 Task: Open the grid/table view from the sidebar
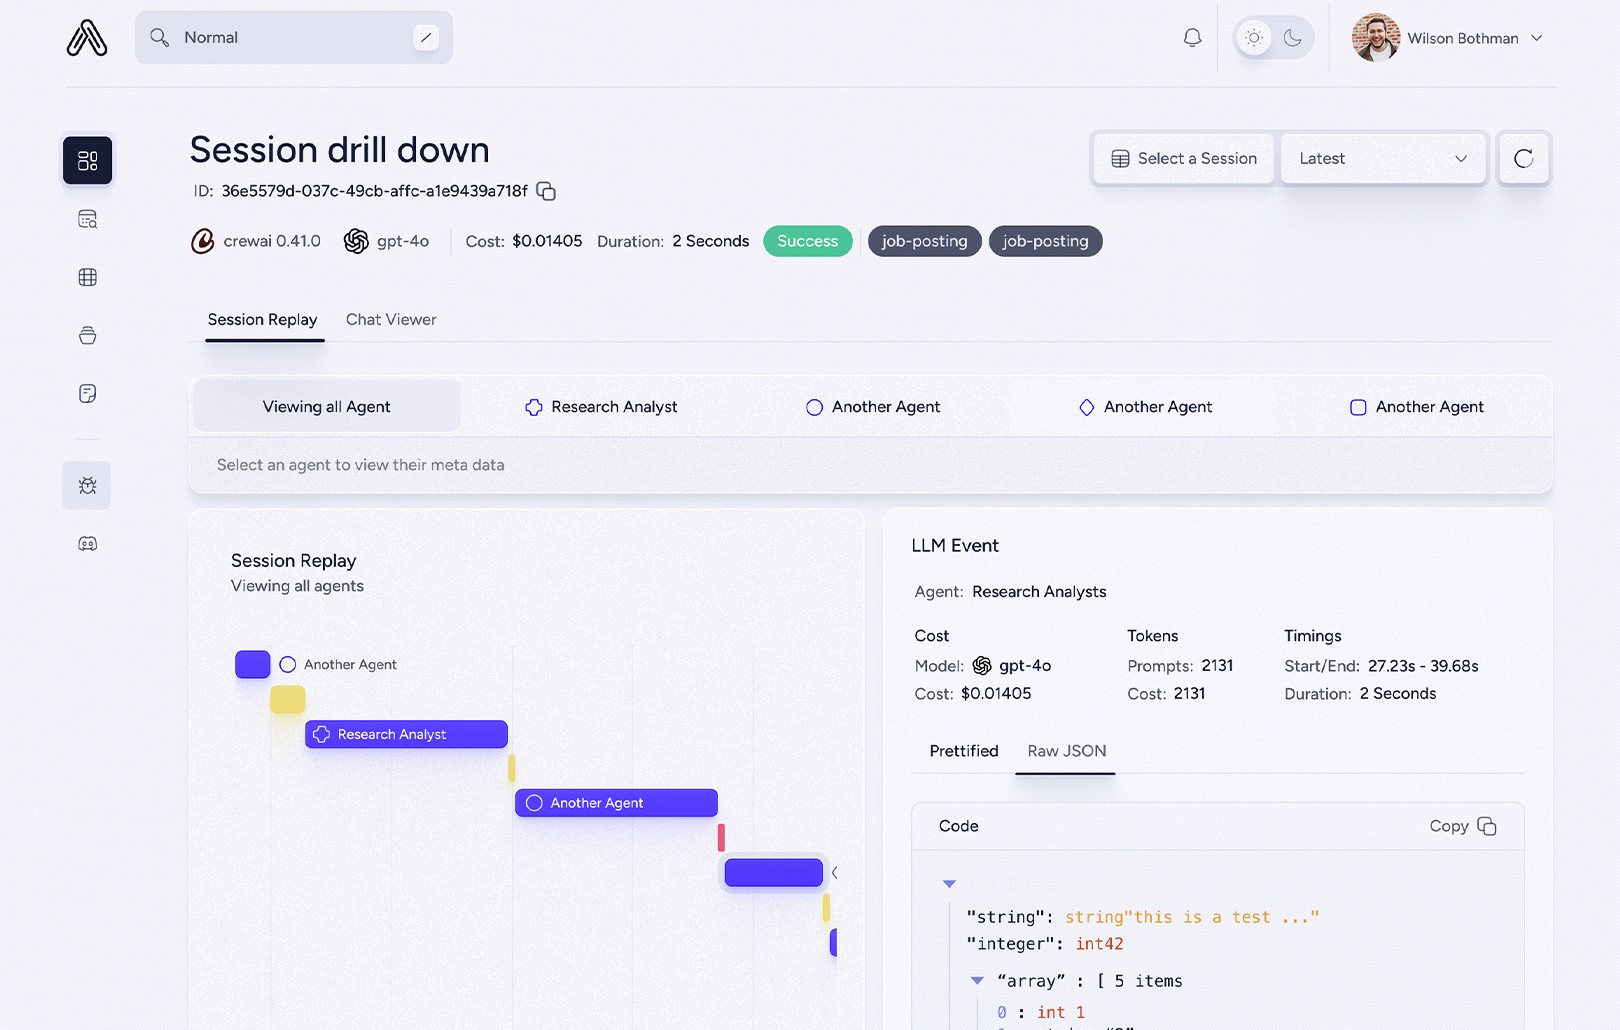pos(87,277)
